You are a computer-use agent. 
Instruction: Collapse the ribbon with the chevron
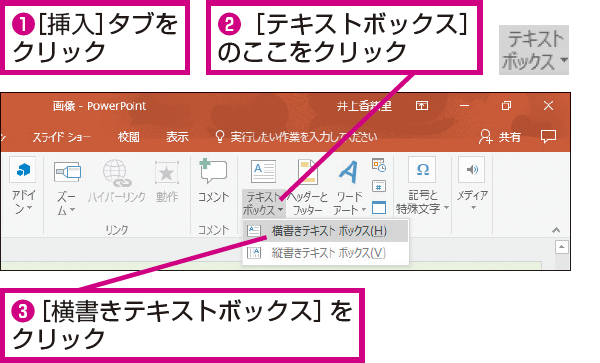[556, 230]
